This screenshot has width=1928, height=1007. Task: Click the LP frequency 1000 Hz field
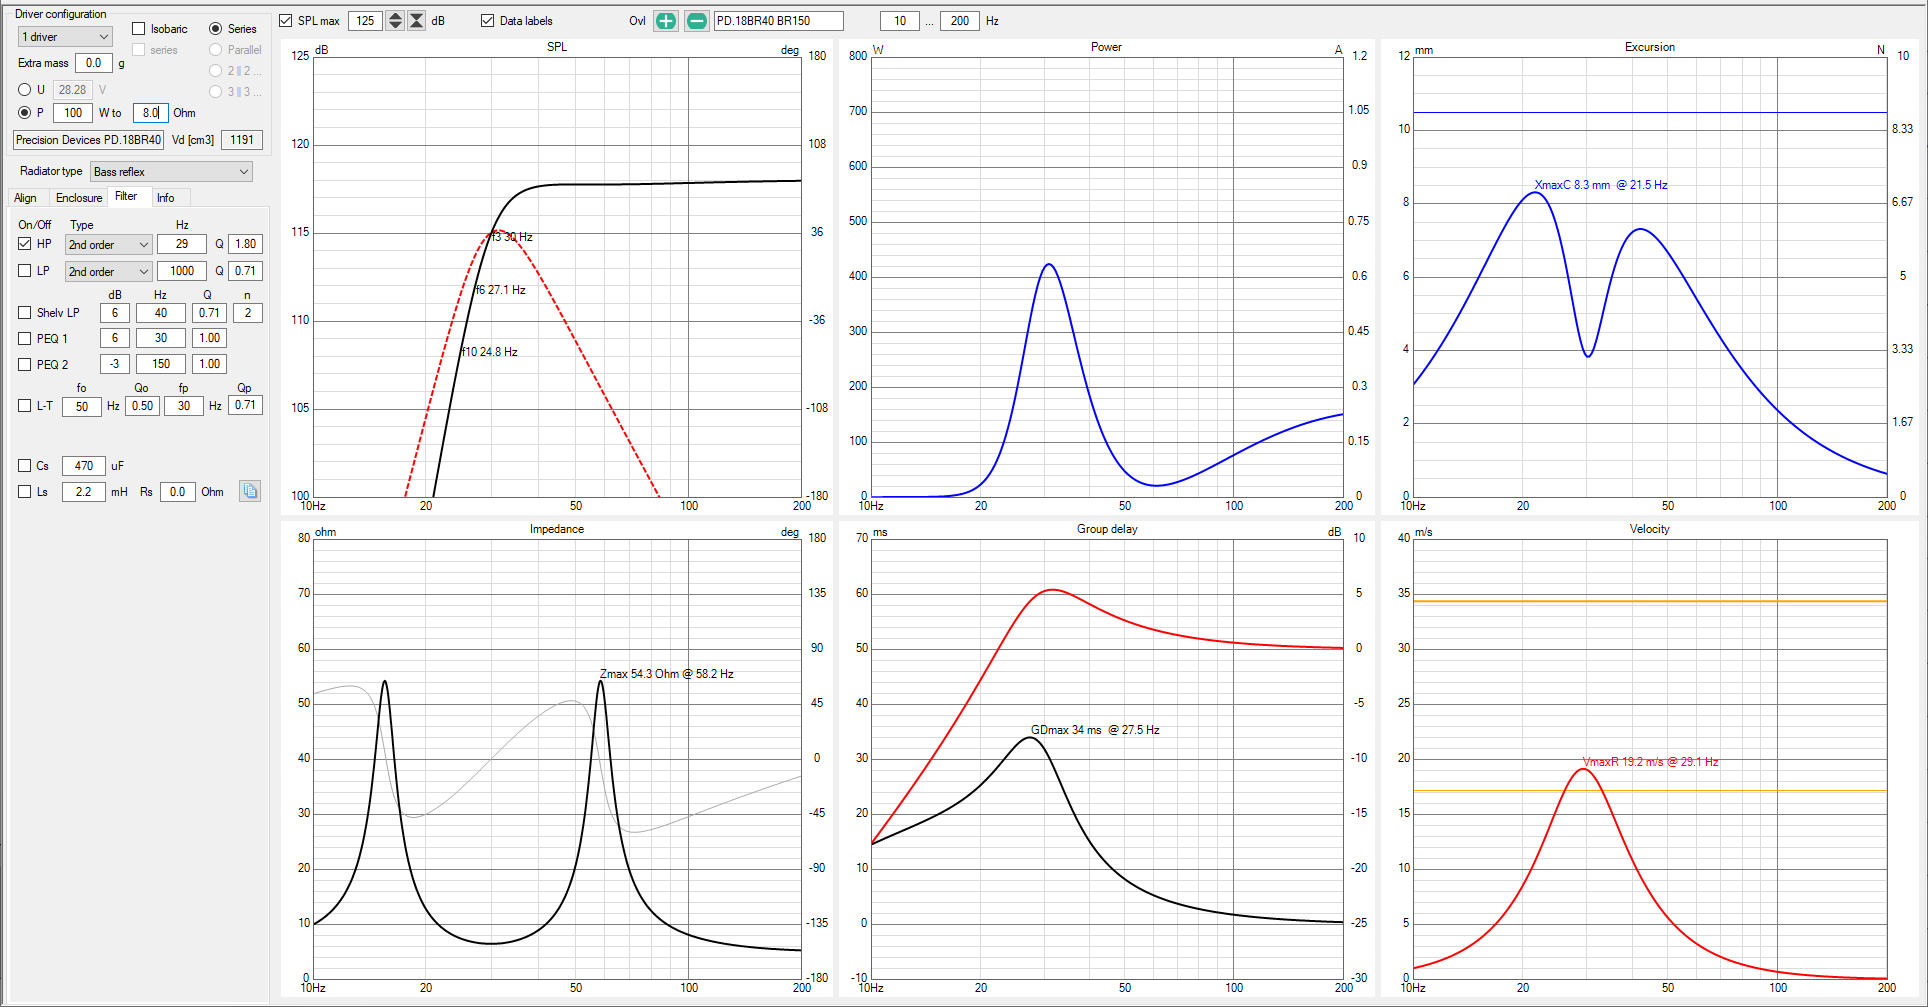(182, 271)
